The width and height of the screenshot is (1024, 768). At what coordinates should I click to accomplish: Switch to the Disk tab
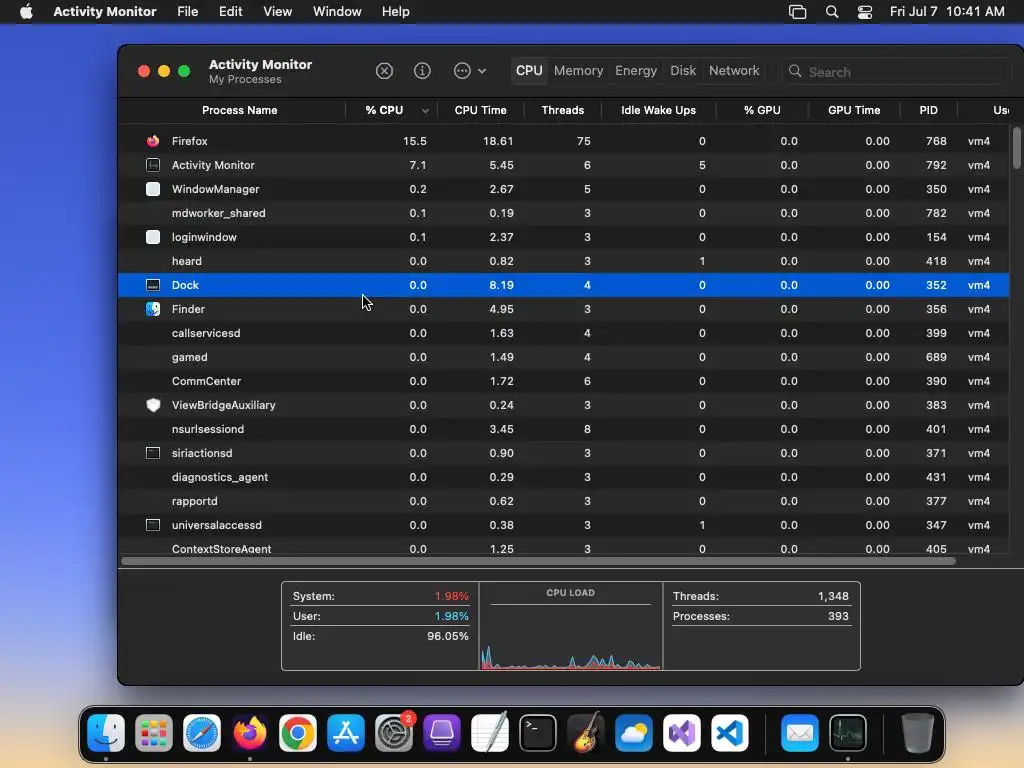[683, 71]
